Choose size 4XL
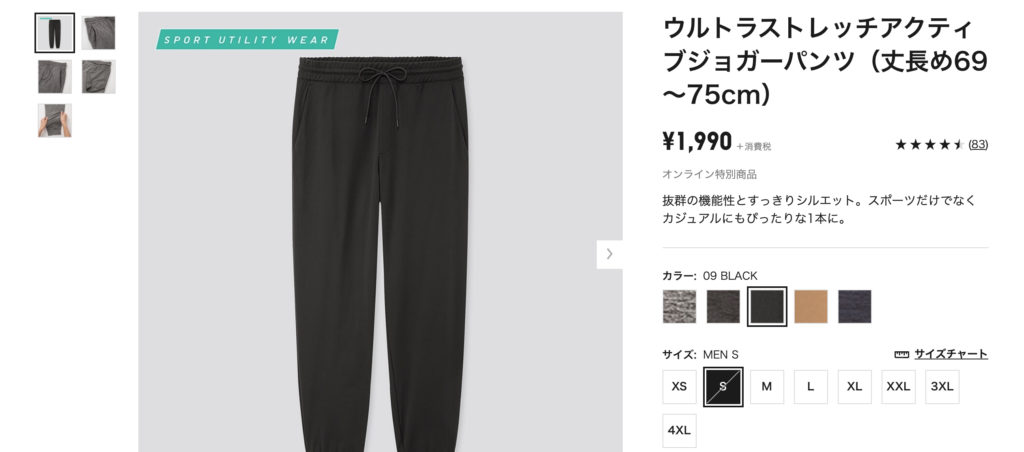The image size is (1024, 452). tap(679, 430)
